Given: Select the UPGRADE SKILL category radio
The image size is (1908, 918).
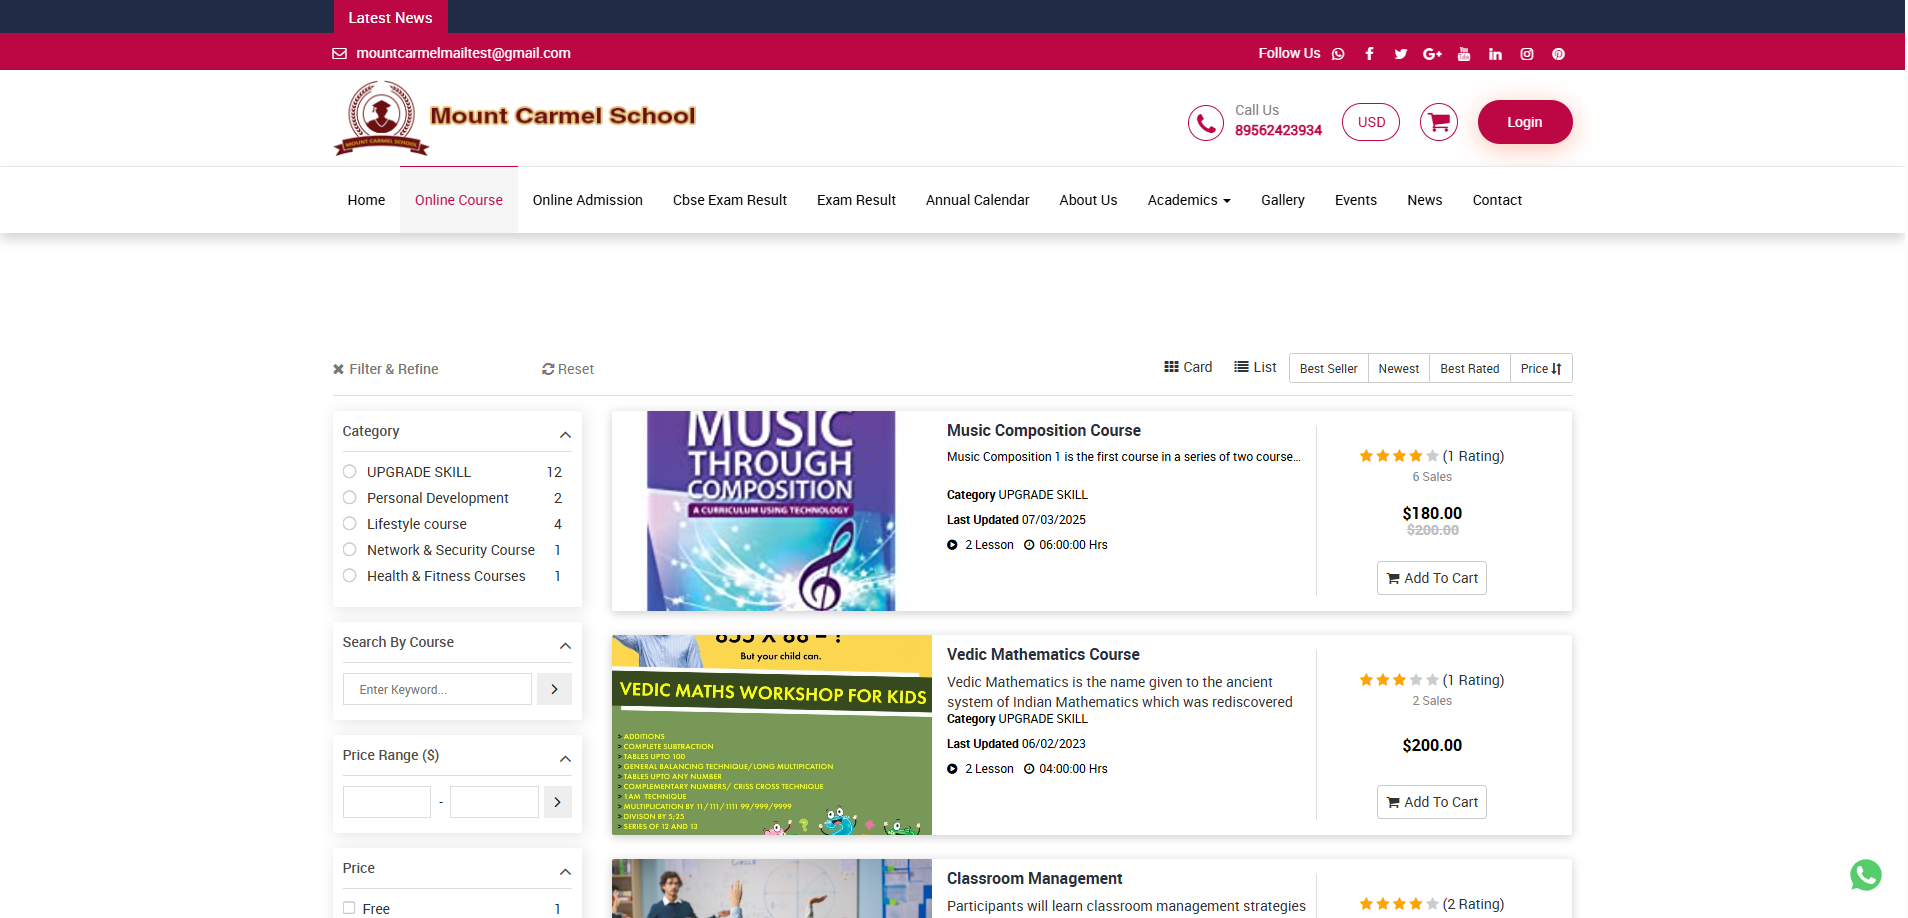Looking at the screenshot, I should [x=350, y=472].
